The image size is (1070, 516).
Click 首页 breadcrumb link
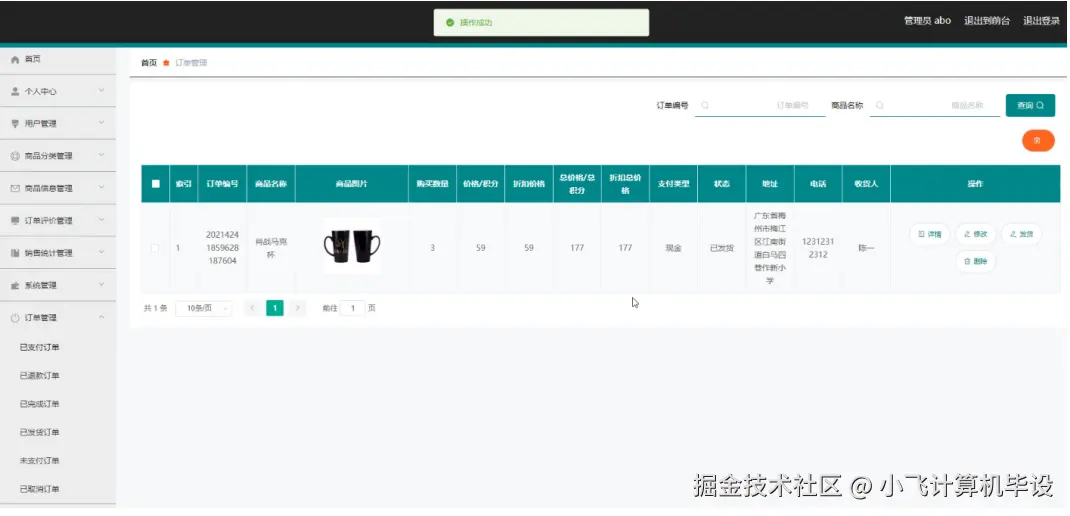(149, 63)
